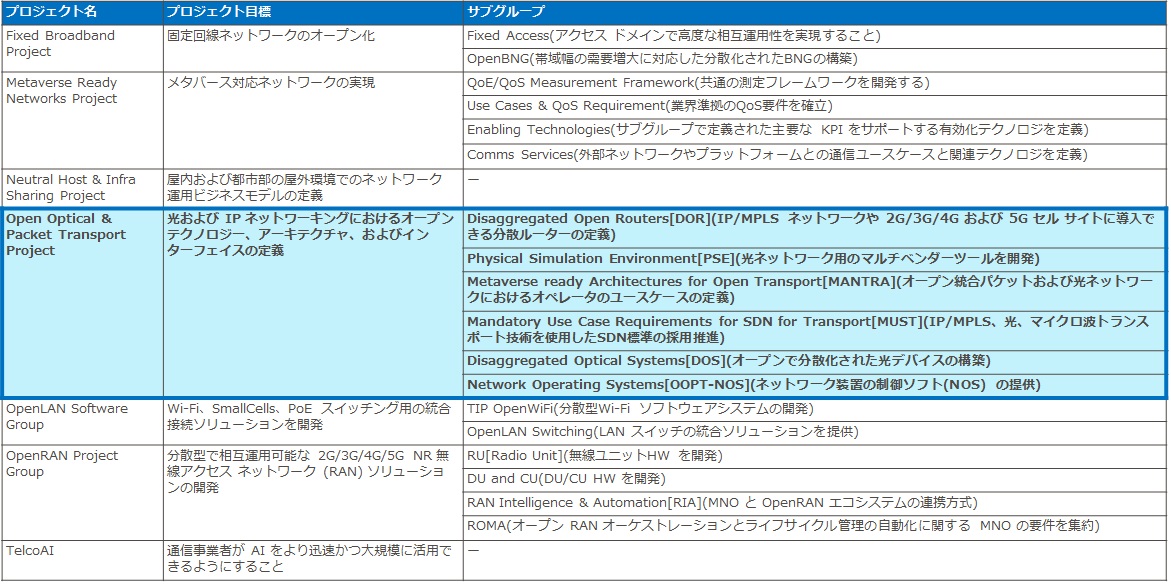Screen dimensions: 1171x585
Task: Click the OpenBNG subgroup row
Action: click(x=816, y=59)
